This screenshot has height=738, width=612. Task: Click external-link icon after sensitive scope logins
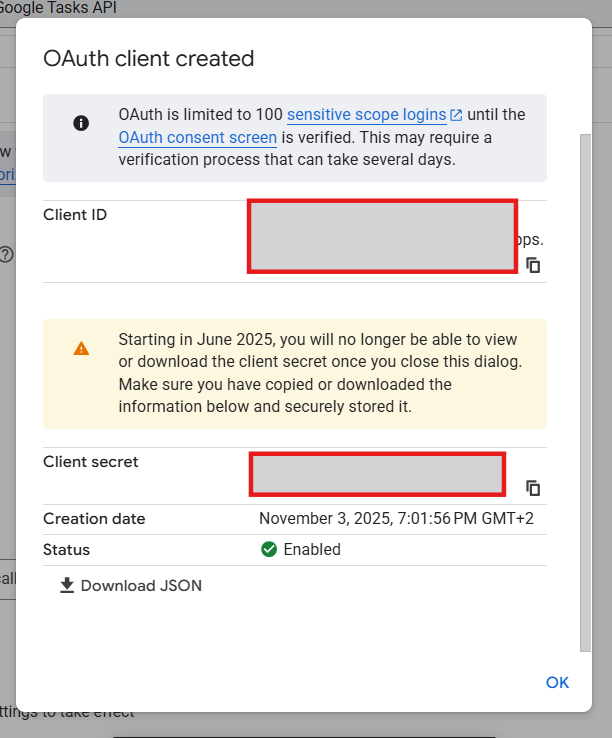(457, 115)
